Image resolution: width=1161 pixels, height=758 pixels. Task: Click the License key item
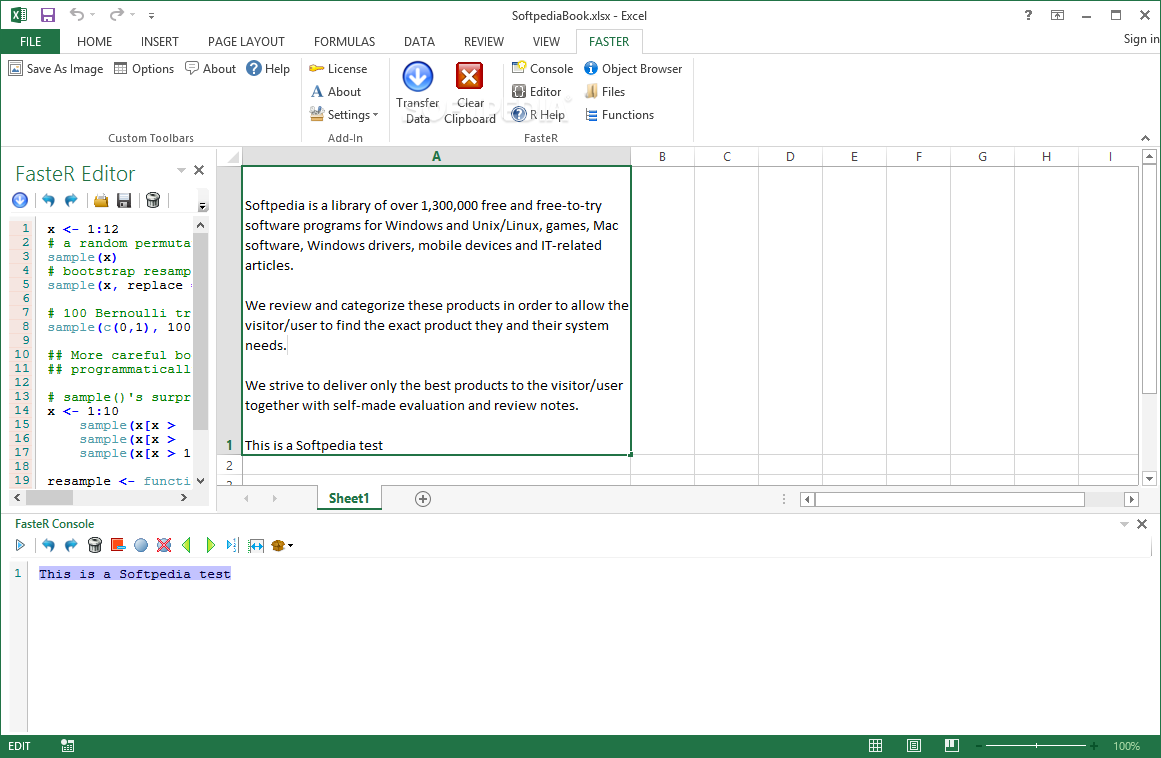pos(338,68)
